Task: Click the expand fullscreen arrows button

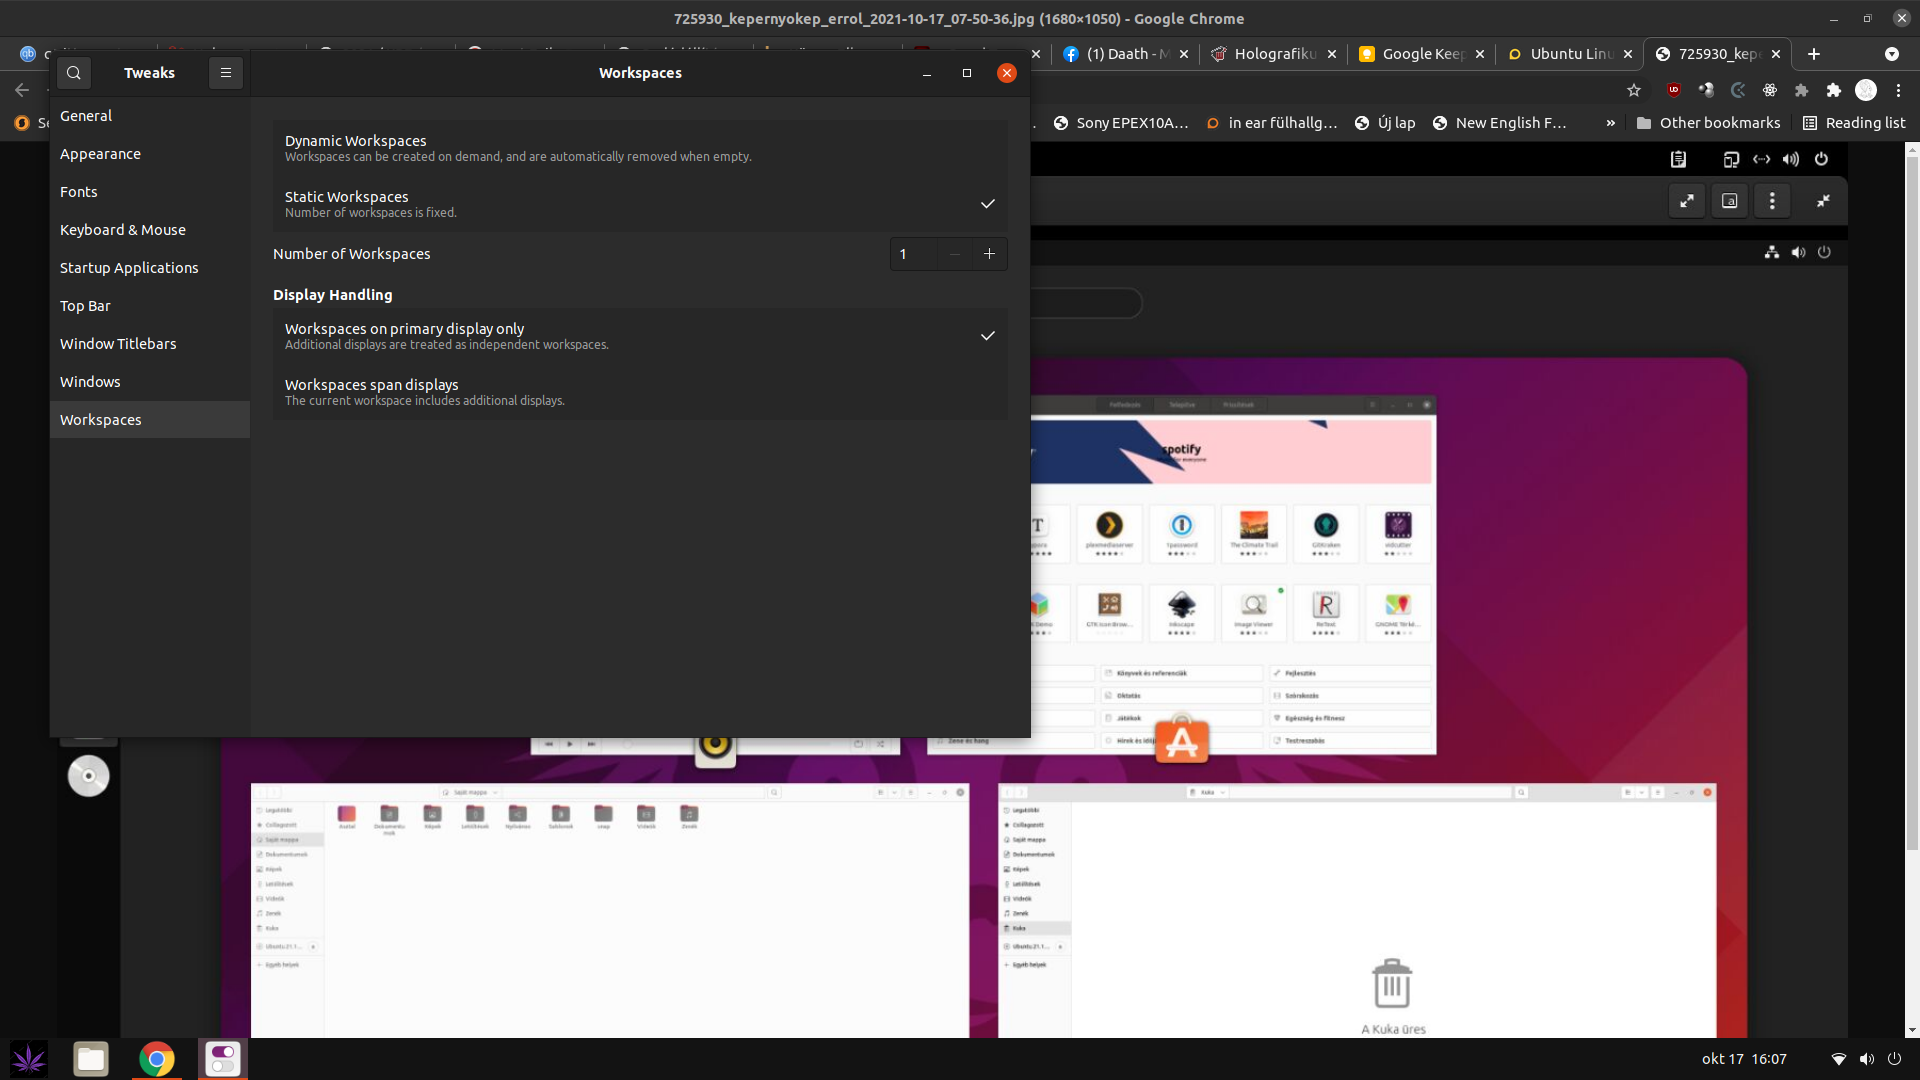Action: 1687,201
